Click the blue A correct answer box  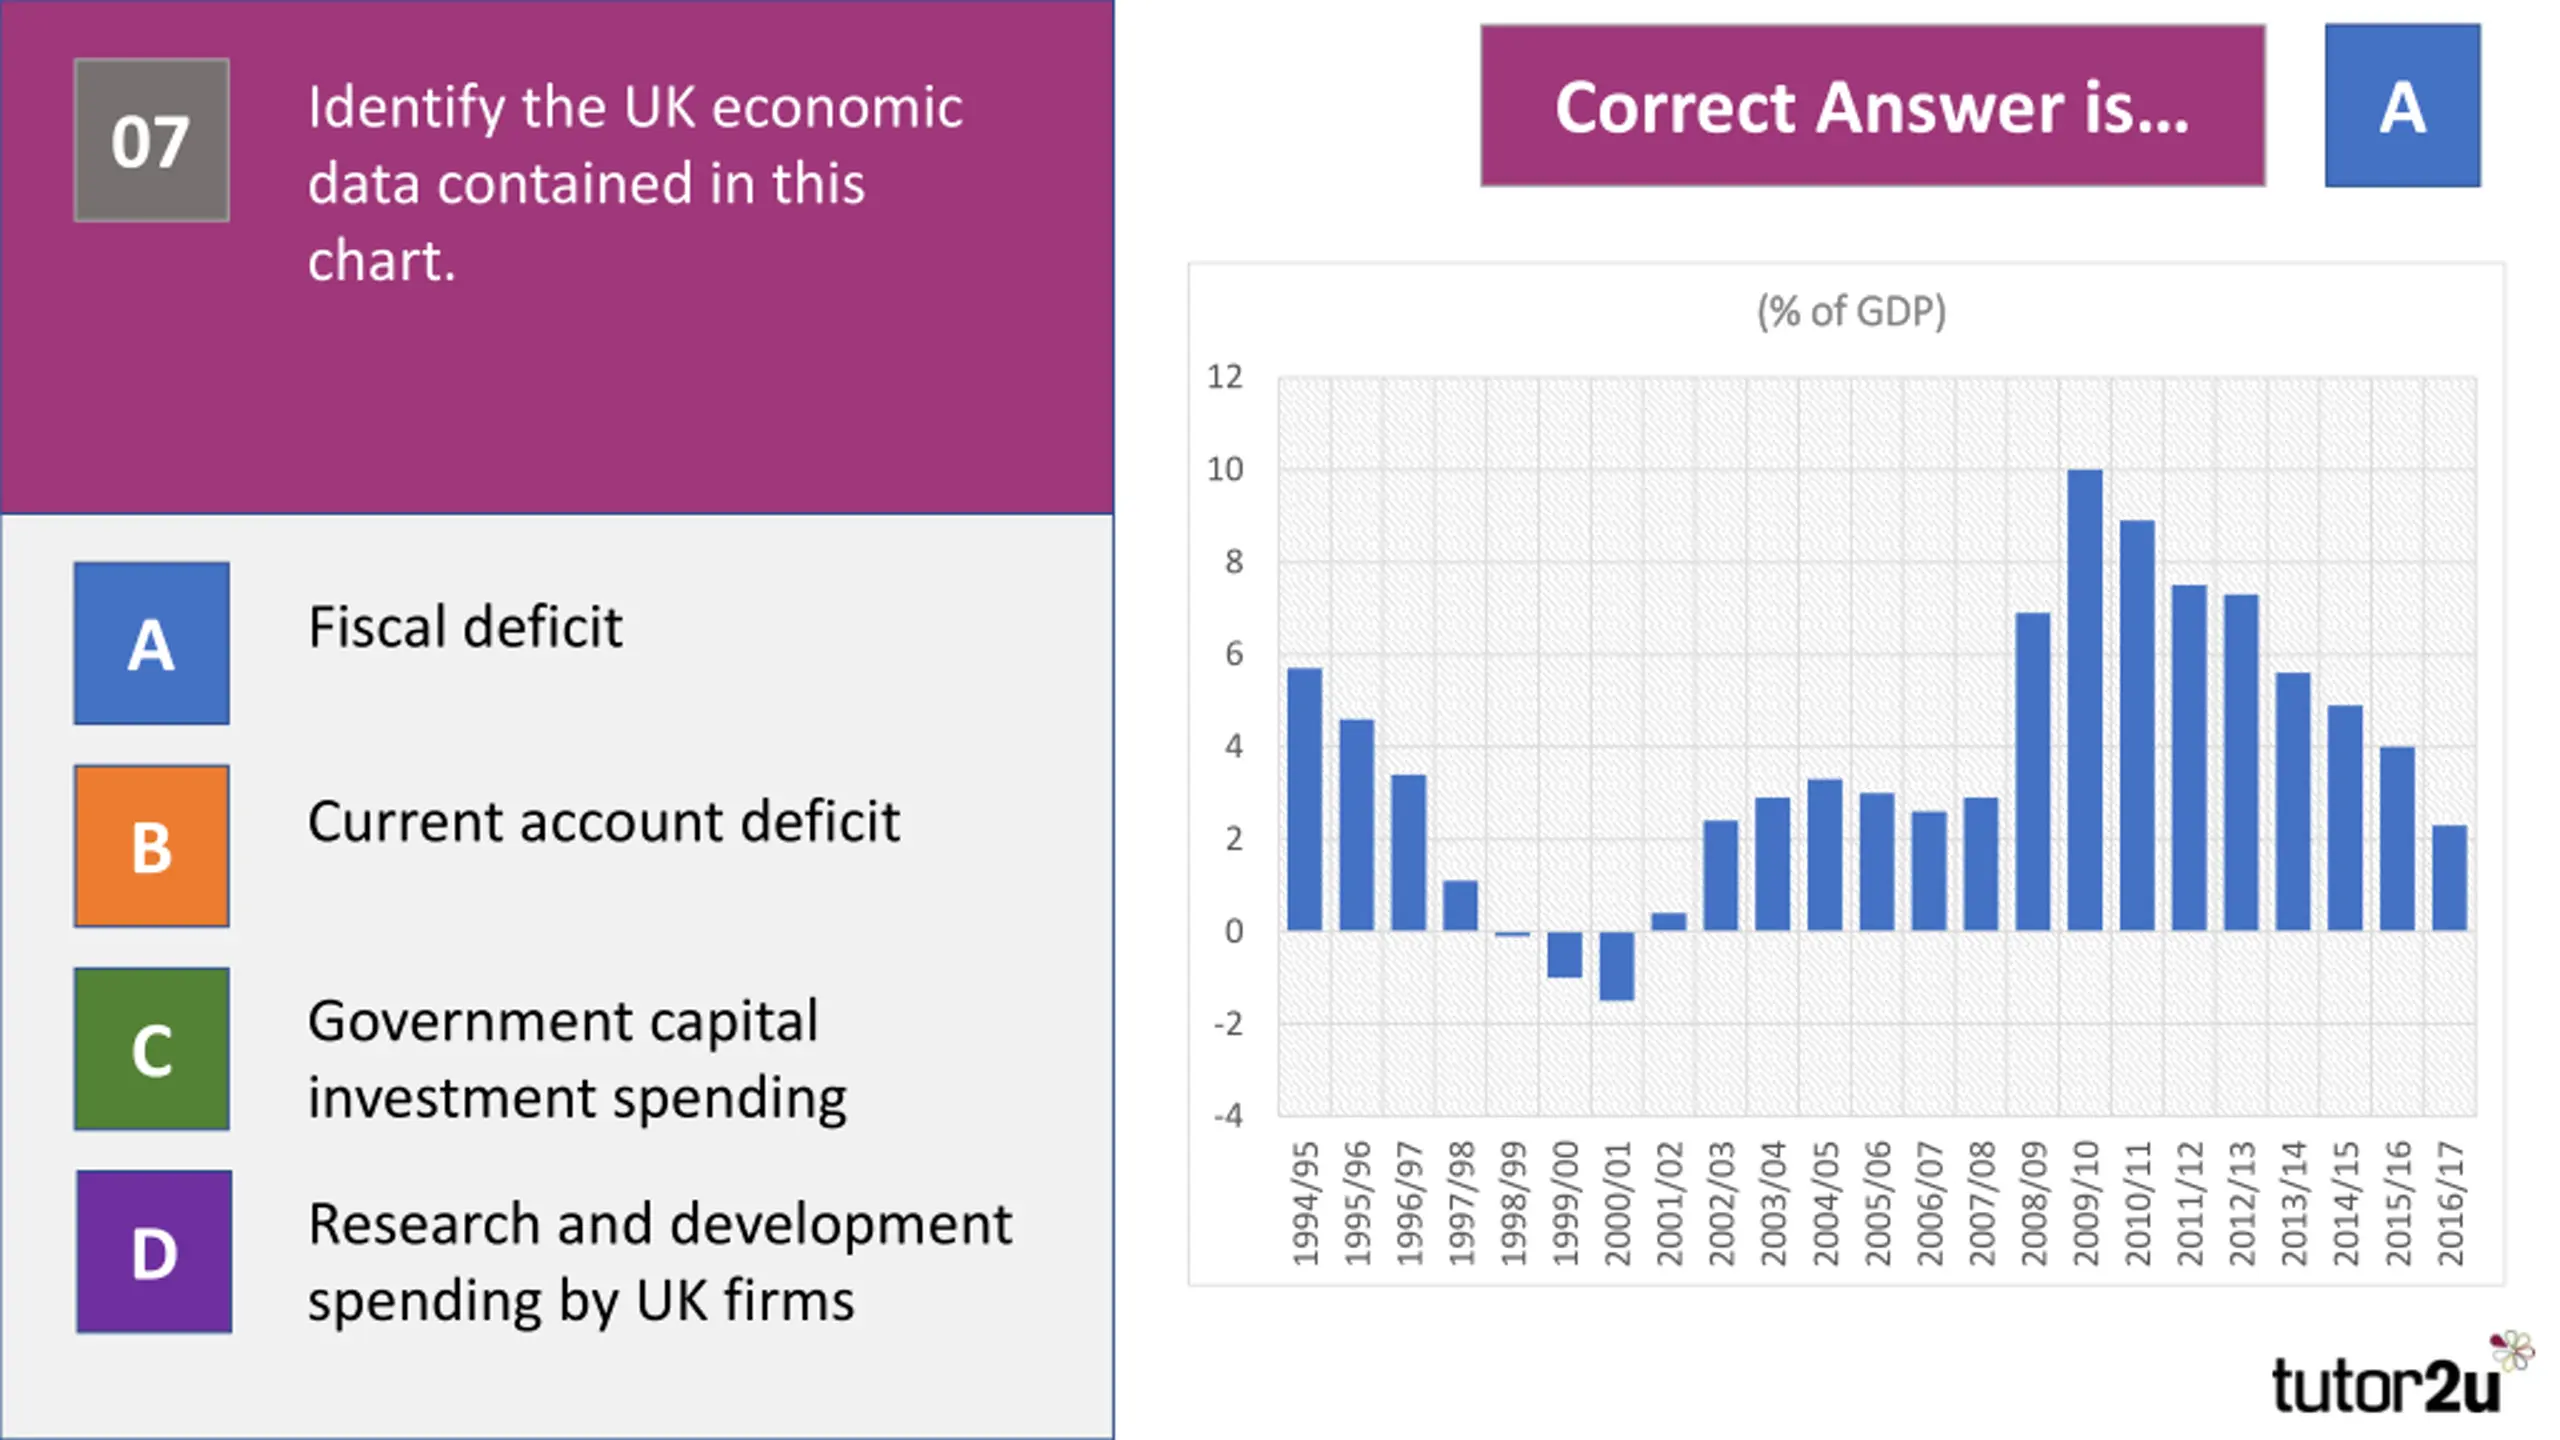click(x=2402, y=106)
